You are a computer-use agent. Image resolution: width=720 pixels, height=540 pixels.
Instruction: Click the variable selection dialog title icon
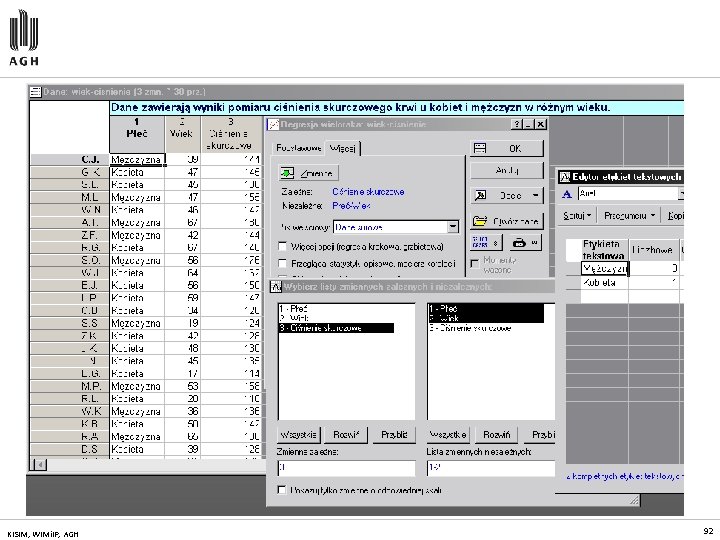(x=276, y=287)
